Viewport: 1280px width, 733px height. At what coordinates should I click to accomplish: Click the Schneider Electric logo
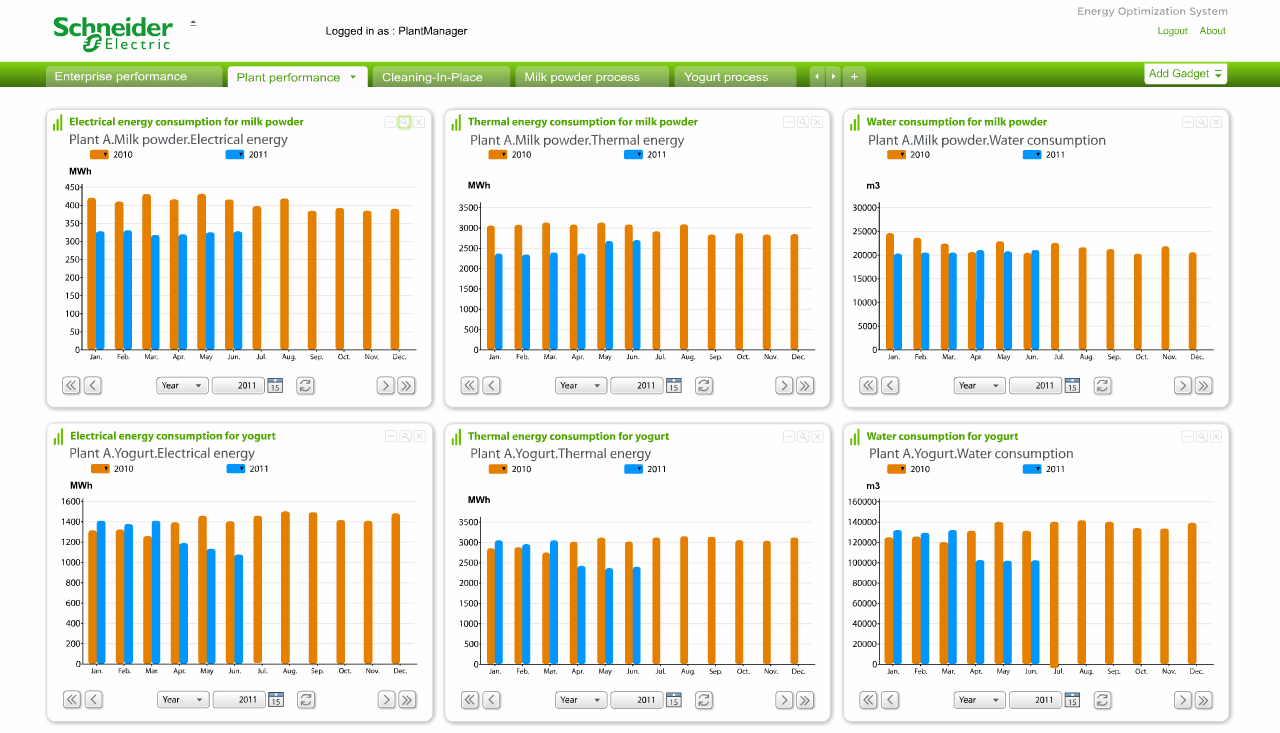[113, 33]
